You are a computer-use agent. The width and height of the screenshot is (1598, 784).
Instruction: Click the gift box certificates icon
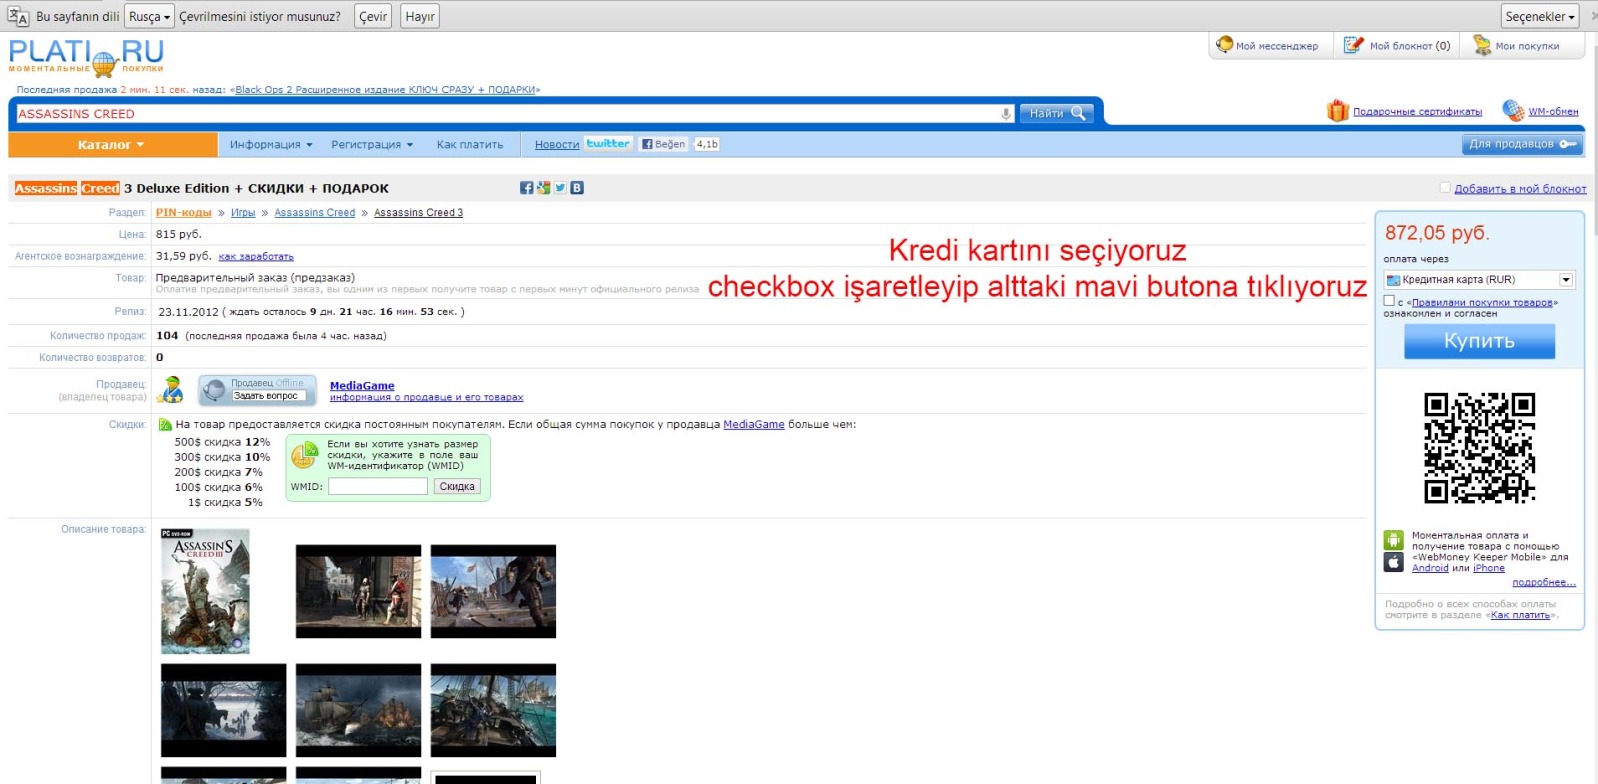click(x=1337, y=111)
